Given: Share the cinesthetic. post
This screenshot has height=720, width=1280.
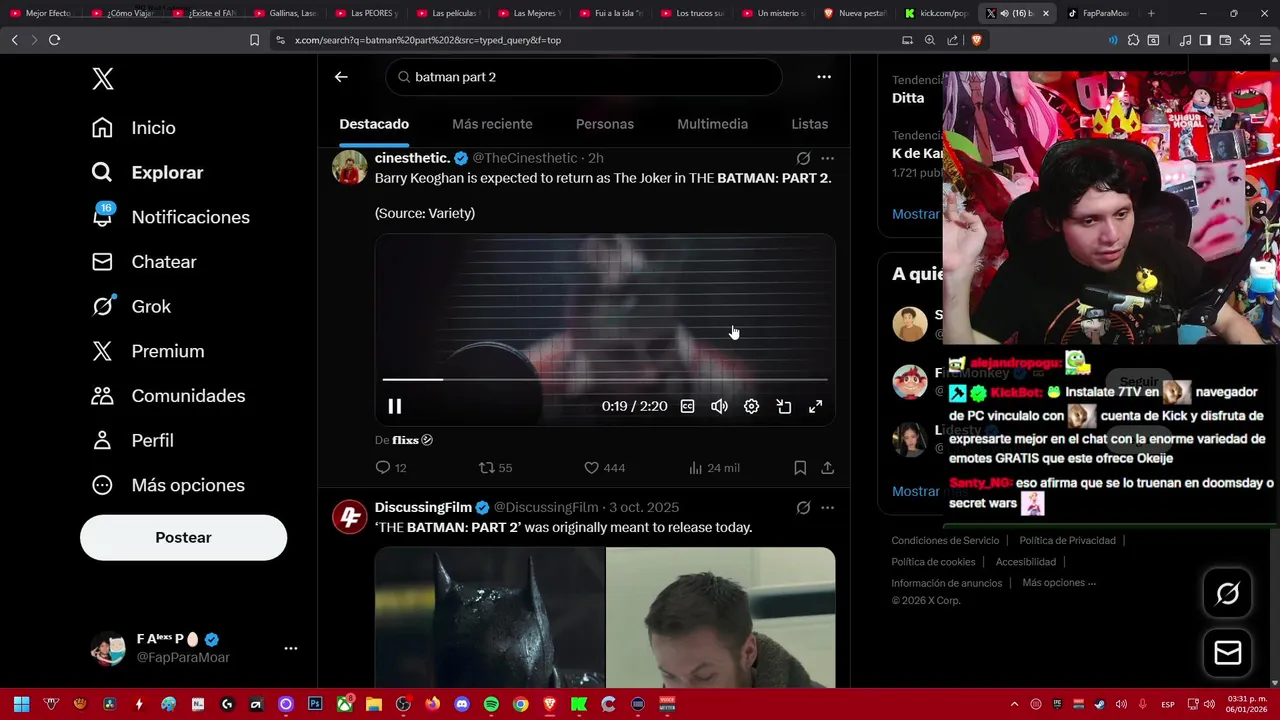Looking at the screenshot, I should coord(828,468).
